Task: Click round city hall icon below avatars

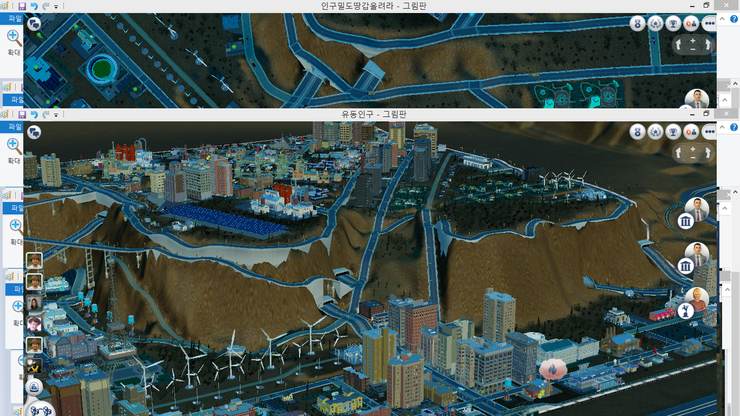Action: (34, 387)
